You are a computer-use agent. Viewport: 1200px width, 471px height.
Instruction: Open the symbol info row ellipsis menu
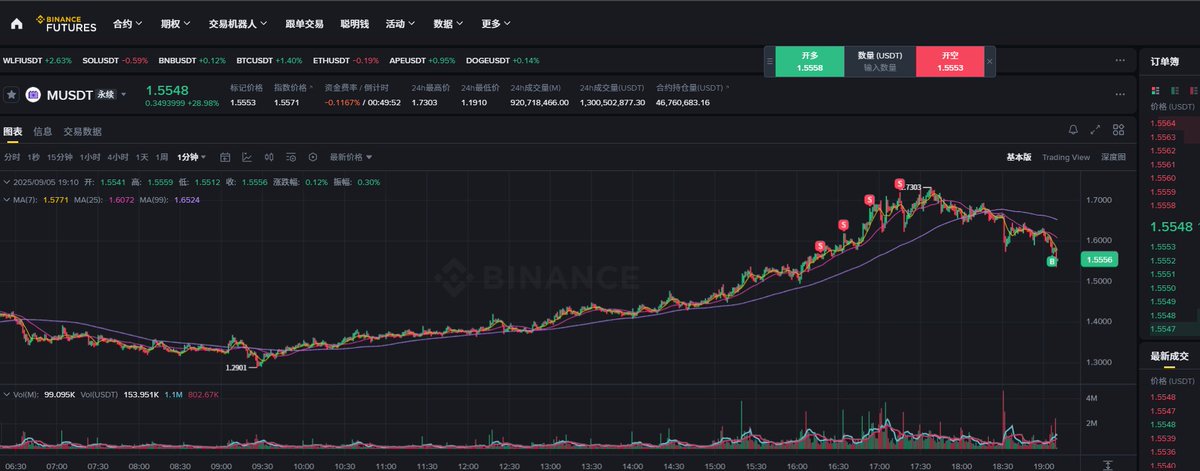coord(1120,95)
